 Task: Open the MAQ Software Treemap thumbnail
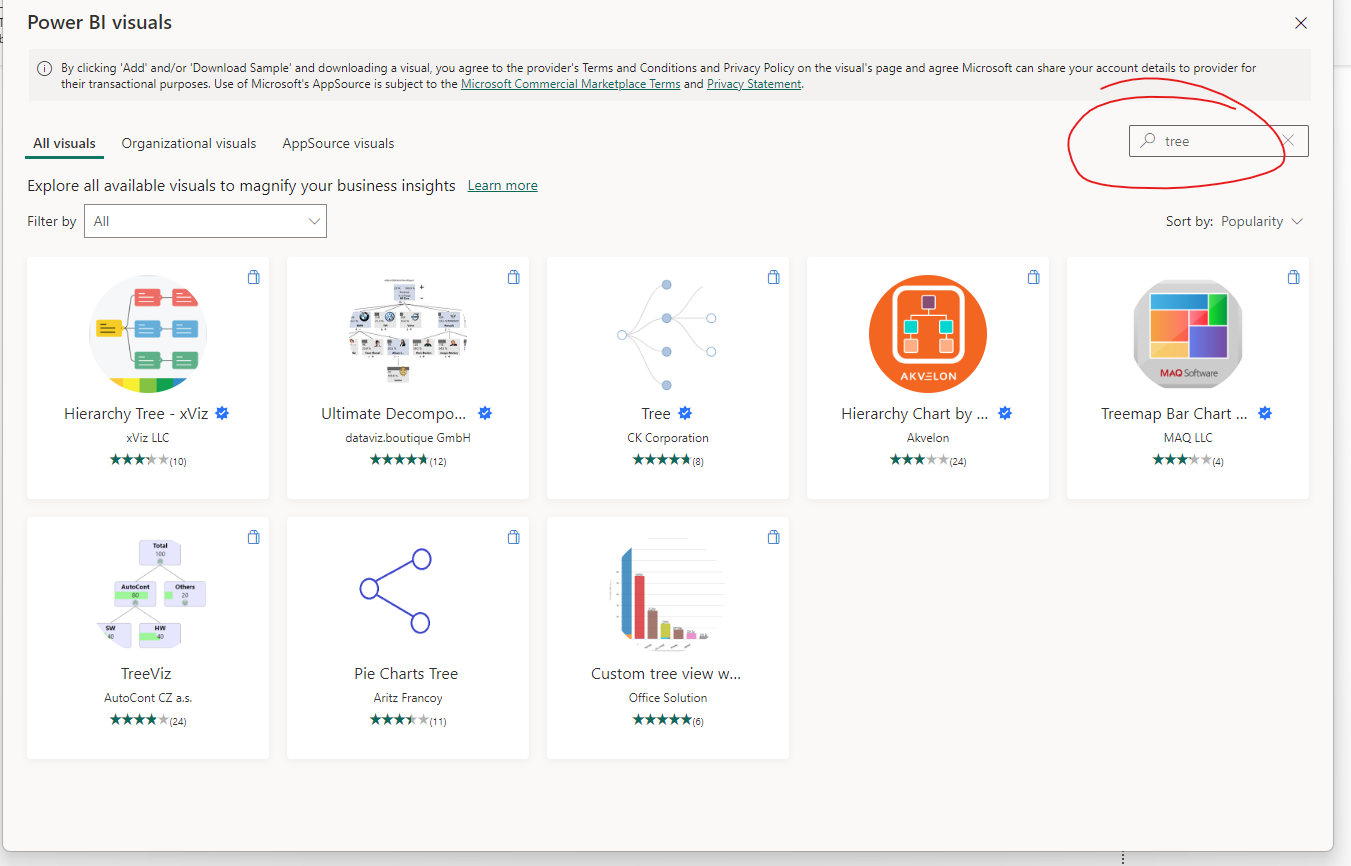tap(1188, 333)
